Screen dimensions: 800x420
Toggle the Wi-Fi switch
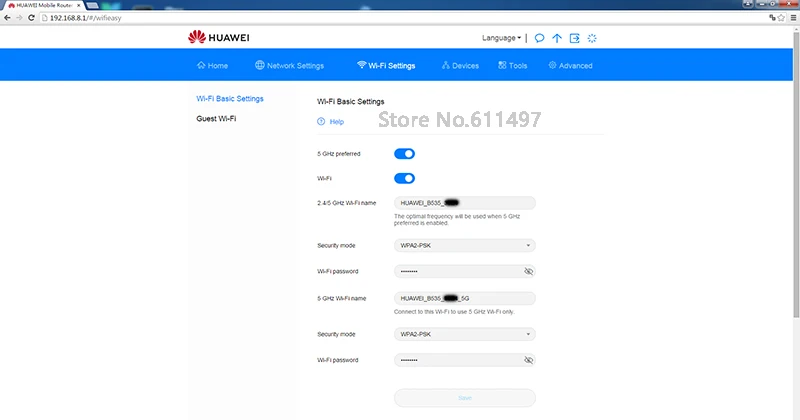[x=405, y=178]
